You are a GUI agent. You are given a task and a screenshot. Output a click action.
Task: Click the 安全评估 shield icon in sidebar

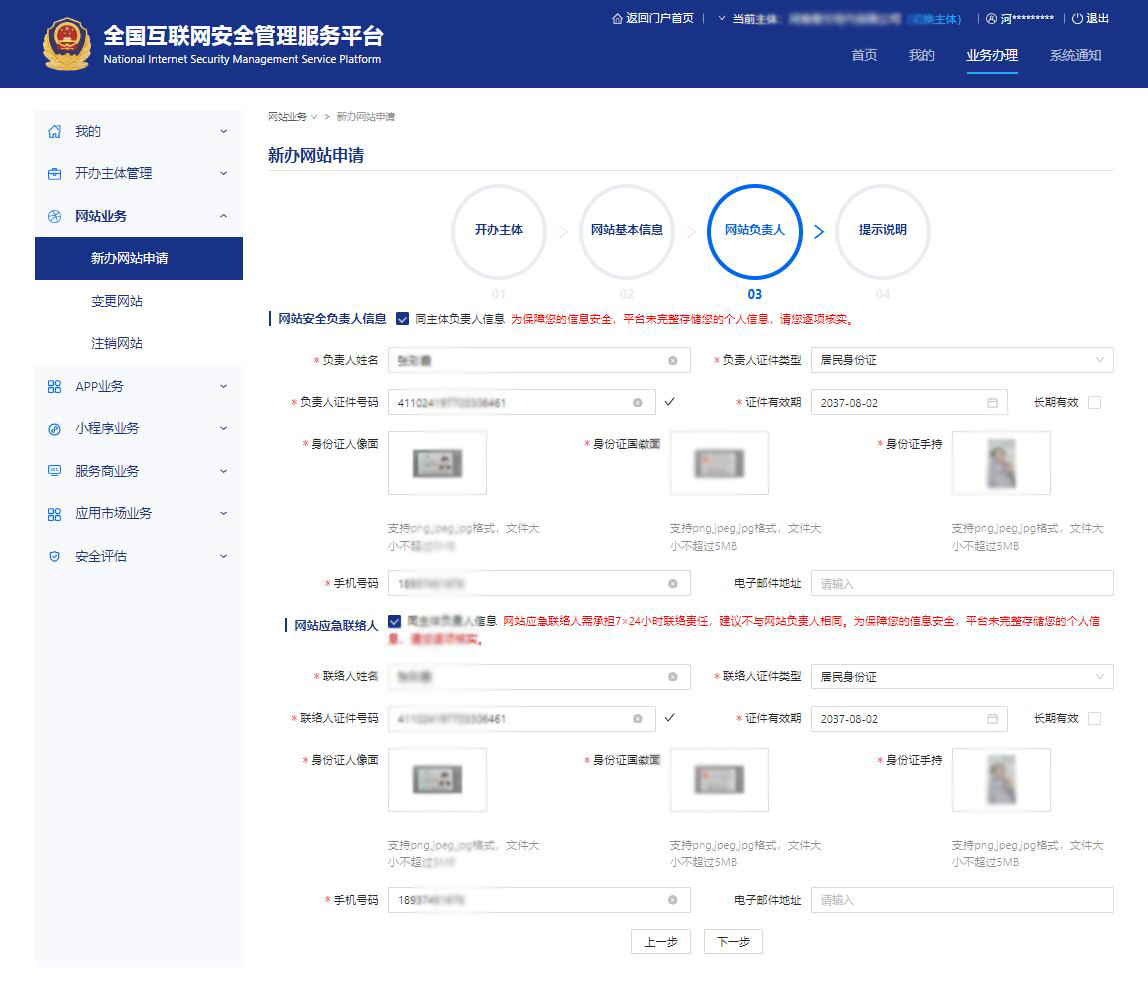55,556
